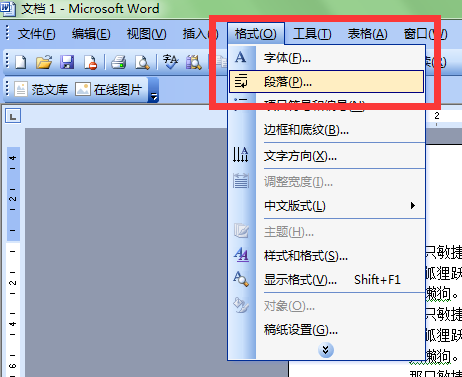The image size is (462, 377).
Task: Open the 表格(A) menu
Action: 367,34
